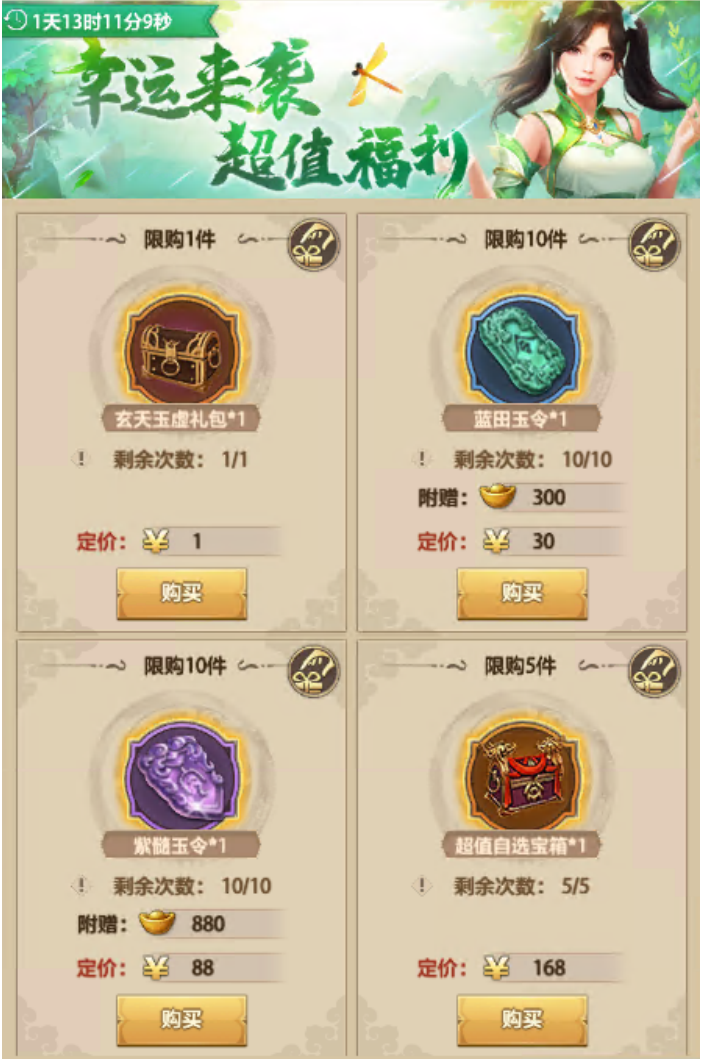This screenshot has width=702, height=1060.
Task: Buy the 玄天玉虚礼包 for 1 yuan
Action: coord(181,593)
